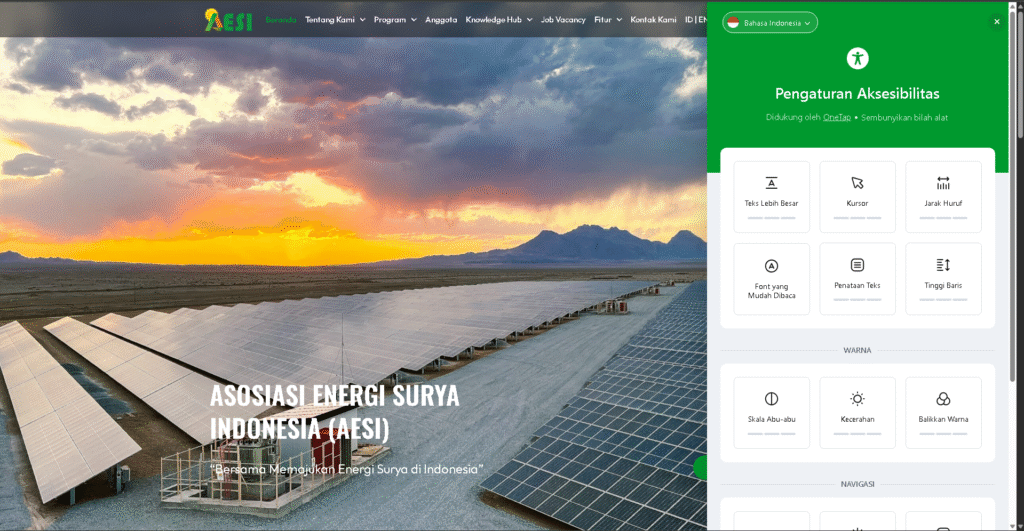Click the 'Bersama Memajukan Energi Surya' tagline

[347, 469]
